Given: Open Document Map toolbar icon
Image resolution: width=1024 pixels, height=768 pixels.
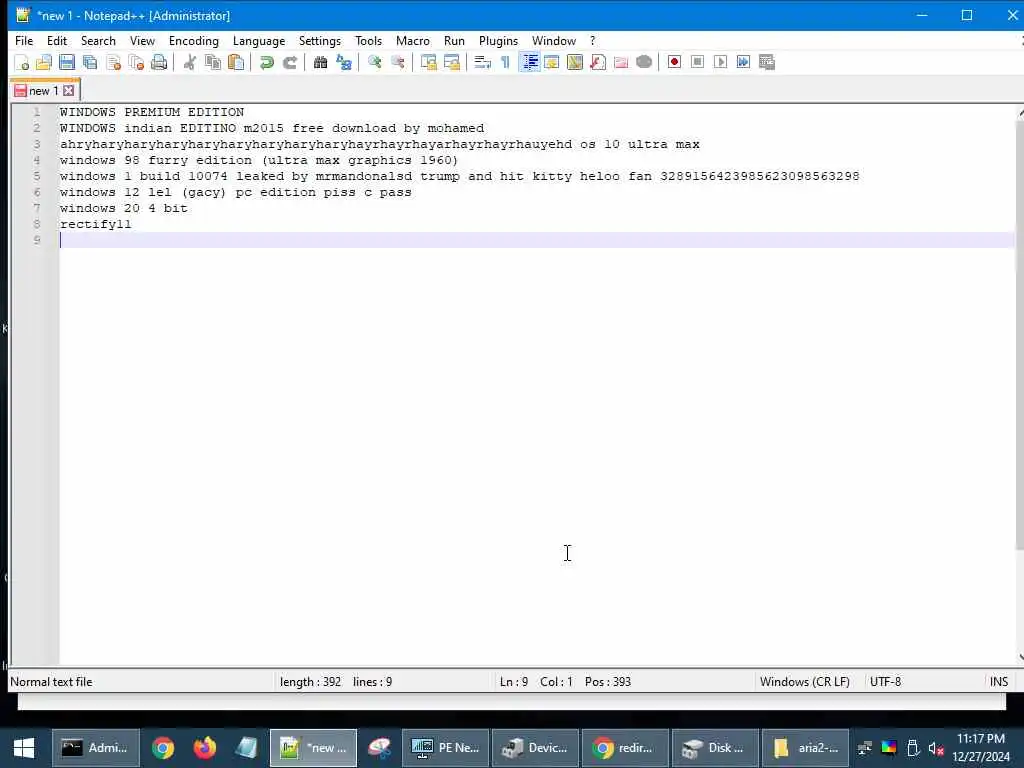Looking at the screenshot, I should coord(575,62).
